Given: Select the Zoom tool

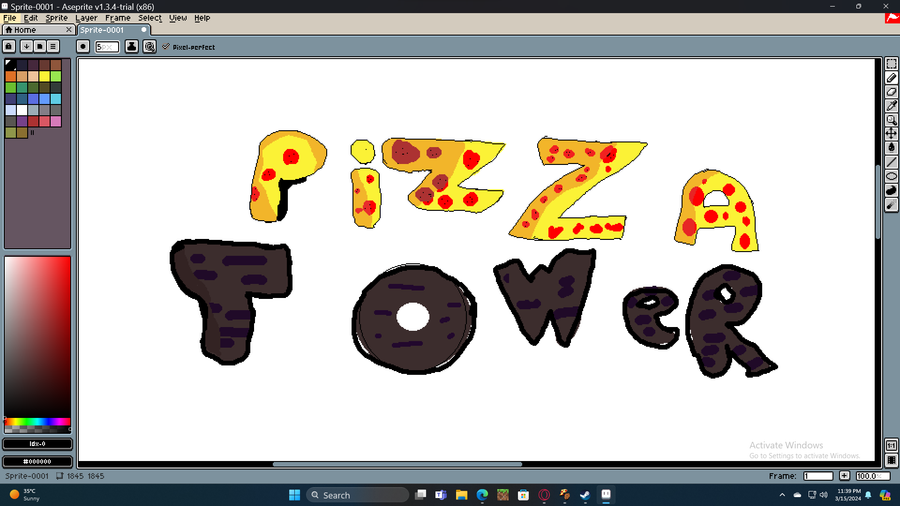Looking at the screenshot, I should click(x=891, y=120).
